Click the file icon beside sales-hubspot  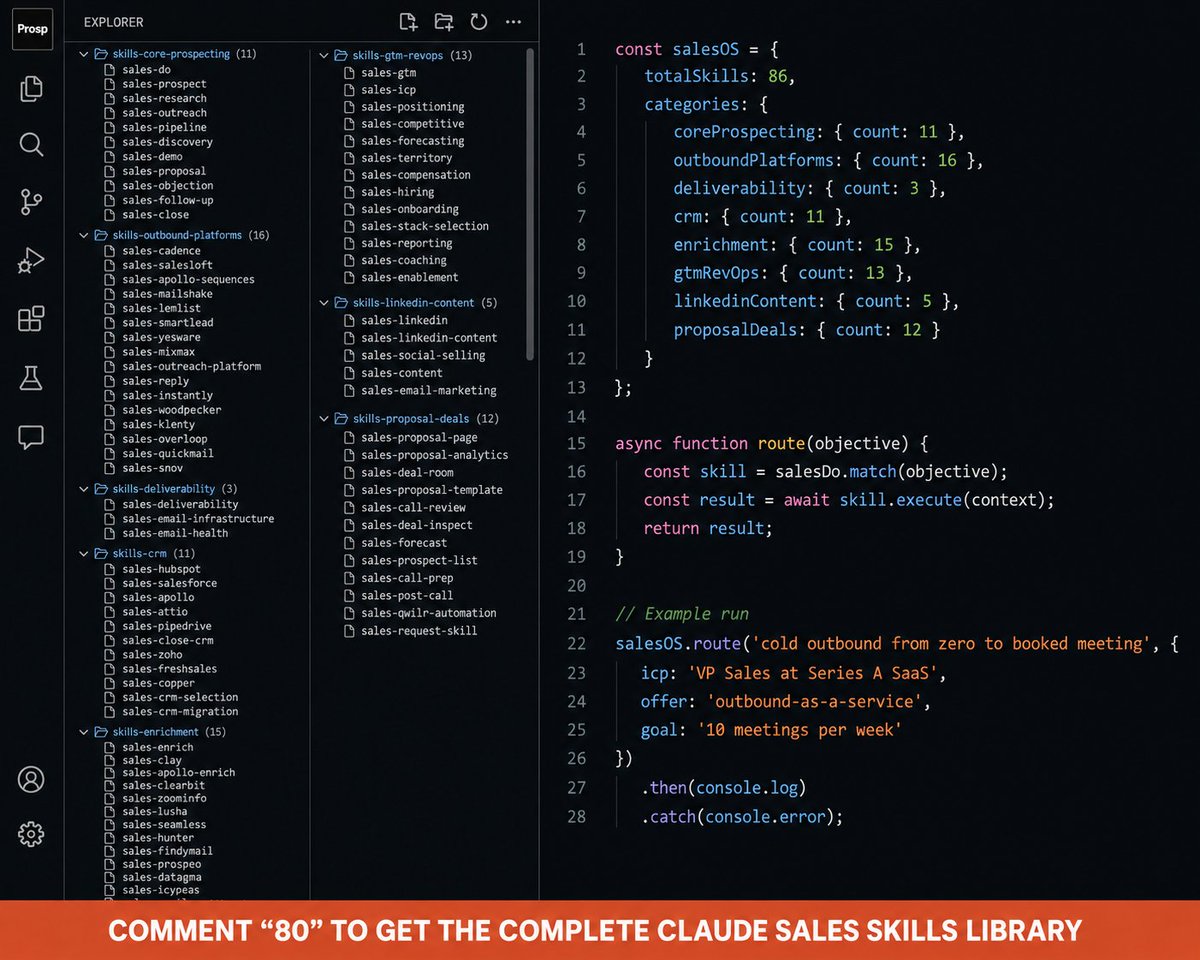[x=111, y=569]
